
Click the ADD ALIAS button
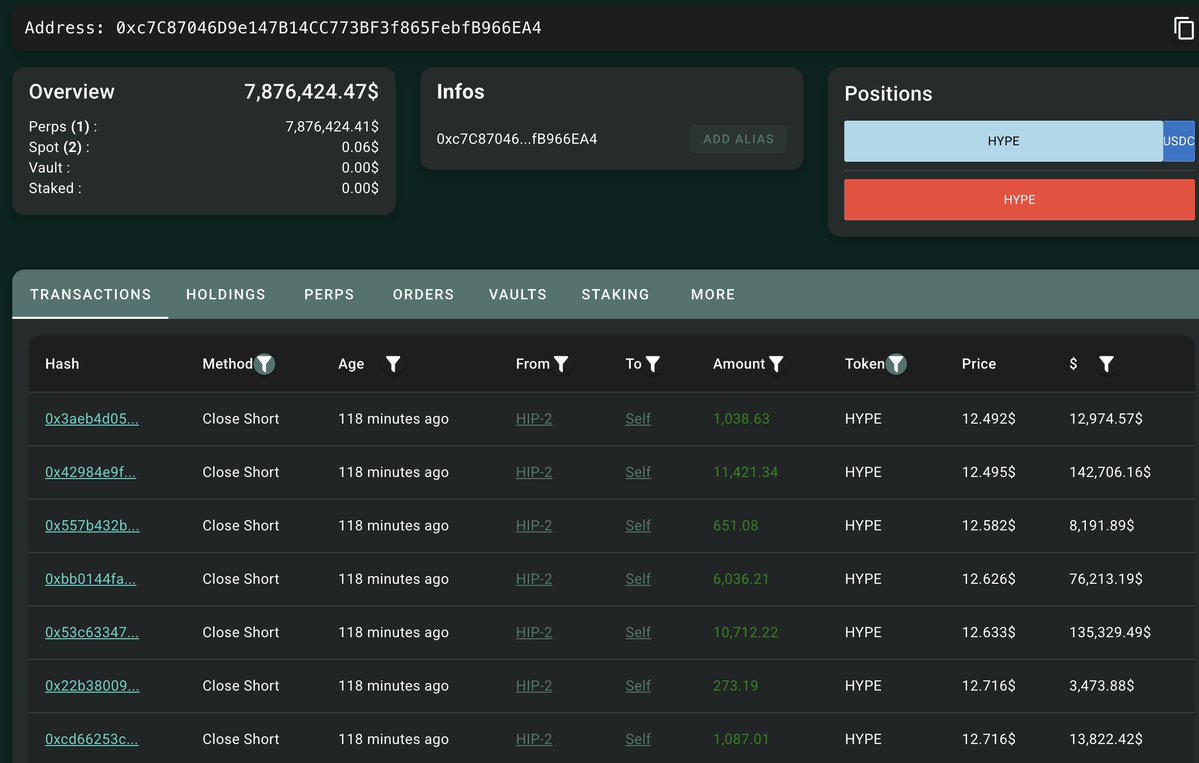(738, 139)
